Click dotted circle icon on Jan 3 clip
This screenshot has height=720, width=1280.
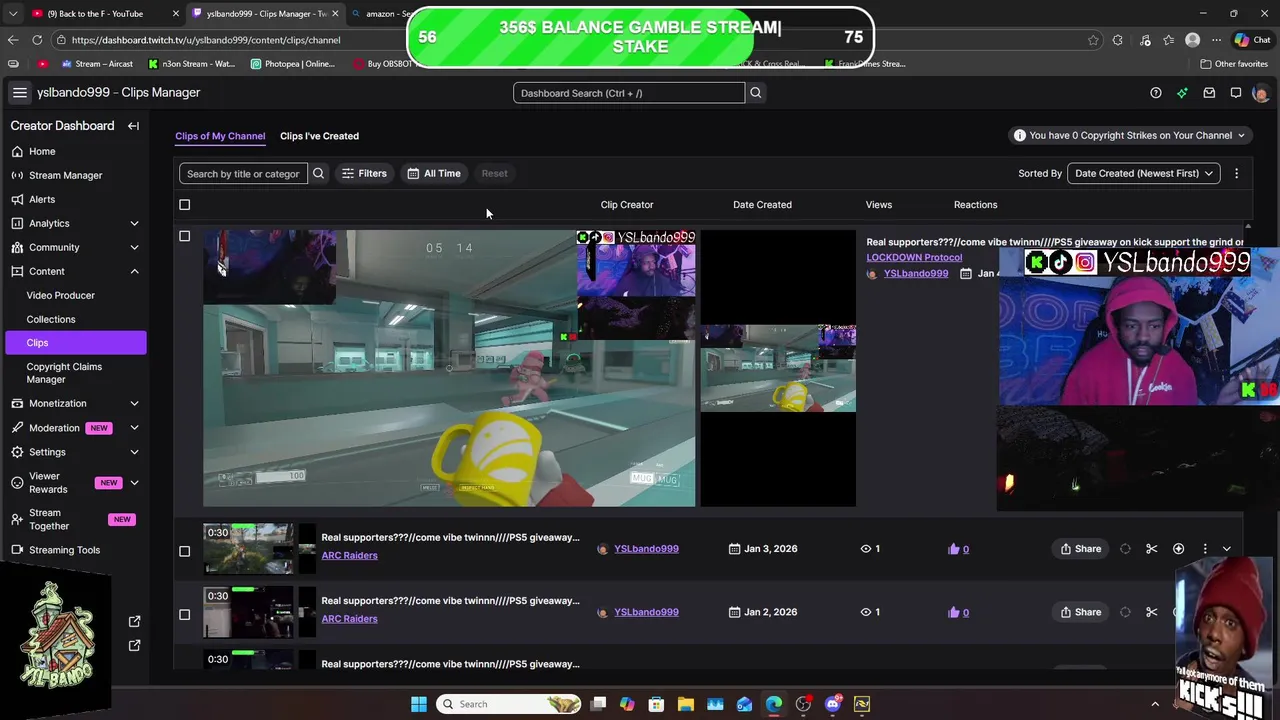(x=1125, y=549)
